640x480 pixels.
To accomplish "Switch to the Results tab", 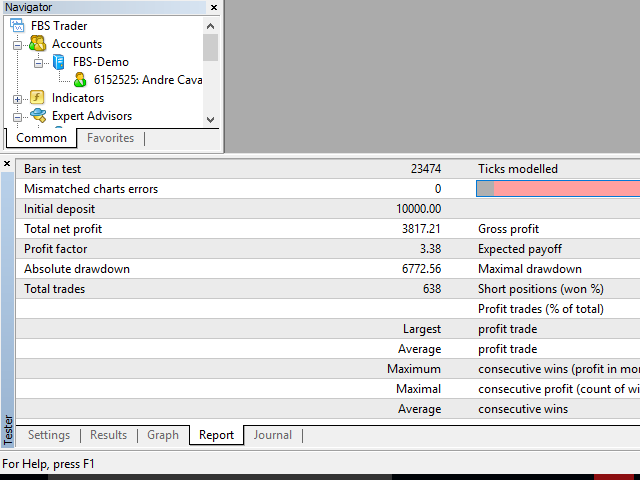I will pos(108,435).
